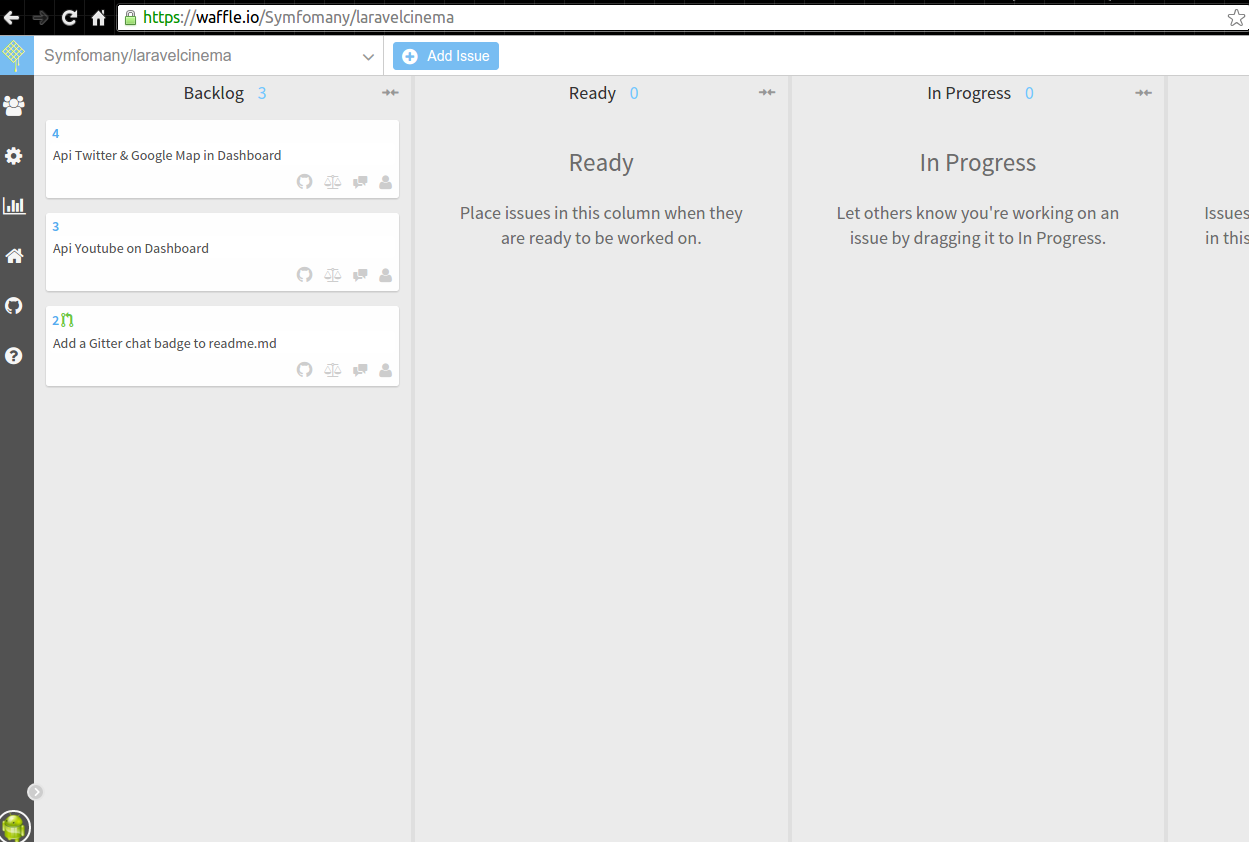Open the help question mark icon
This screenshot has height=842, width=1249.
(14, 355)
